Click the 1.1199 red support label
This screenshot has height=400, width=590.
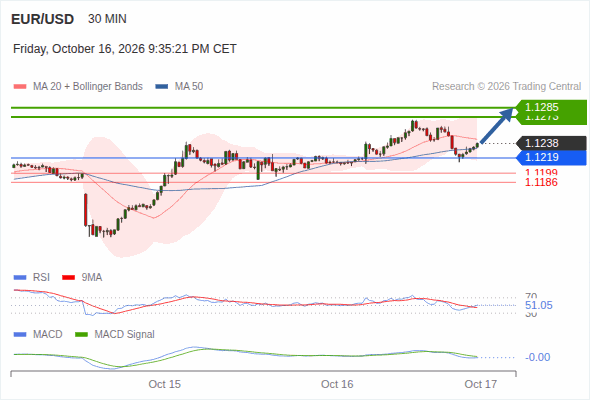click(541, 173)
